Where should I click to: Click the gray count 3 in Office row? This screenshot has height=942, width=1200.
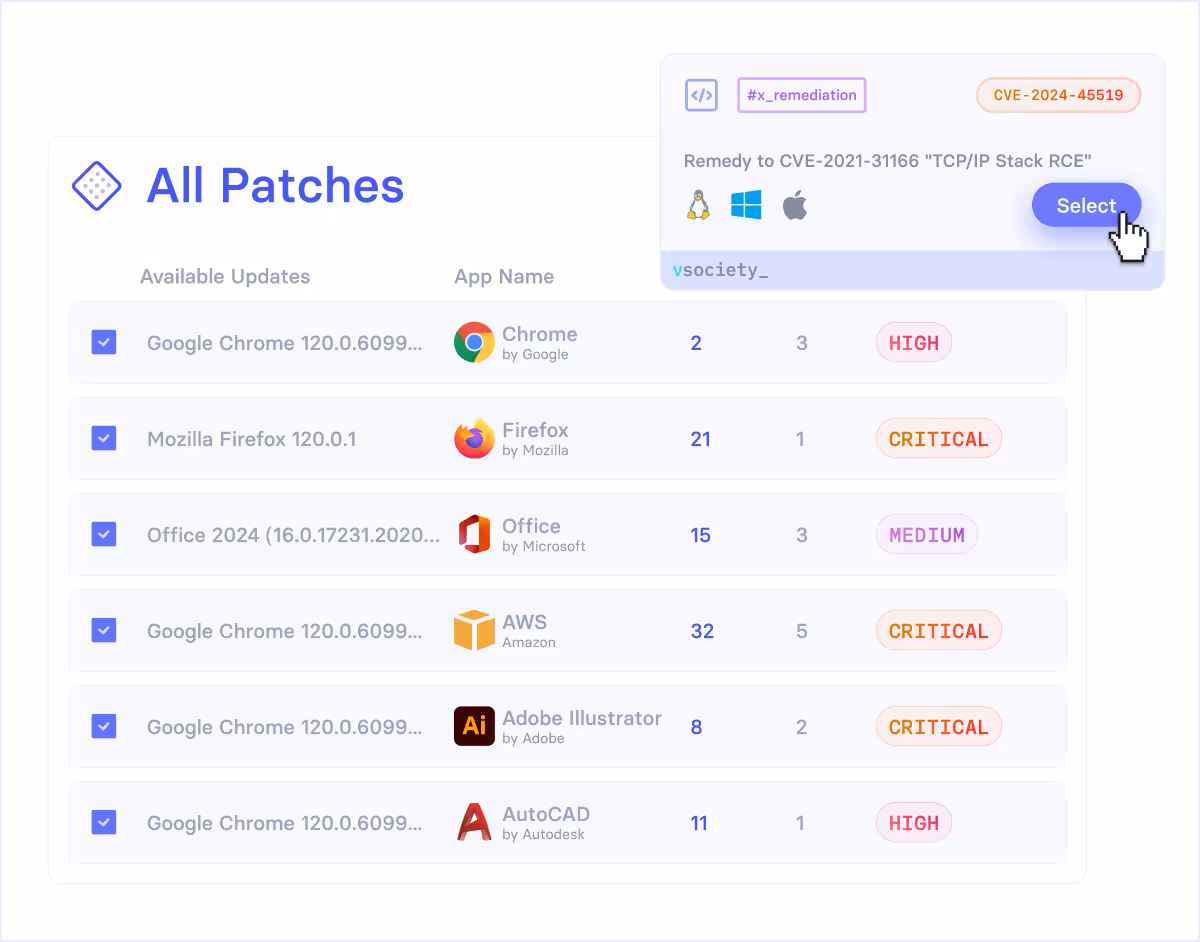[801, 535]
